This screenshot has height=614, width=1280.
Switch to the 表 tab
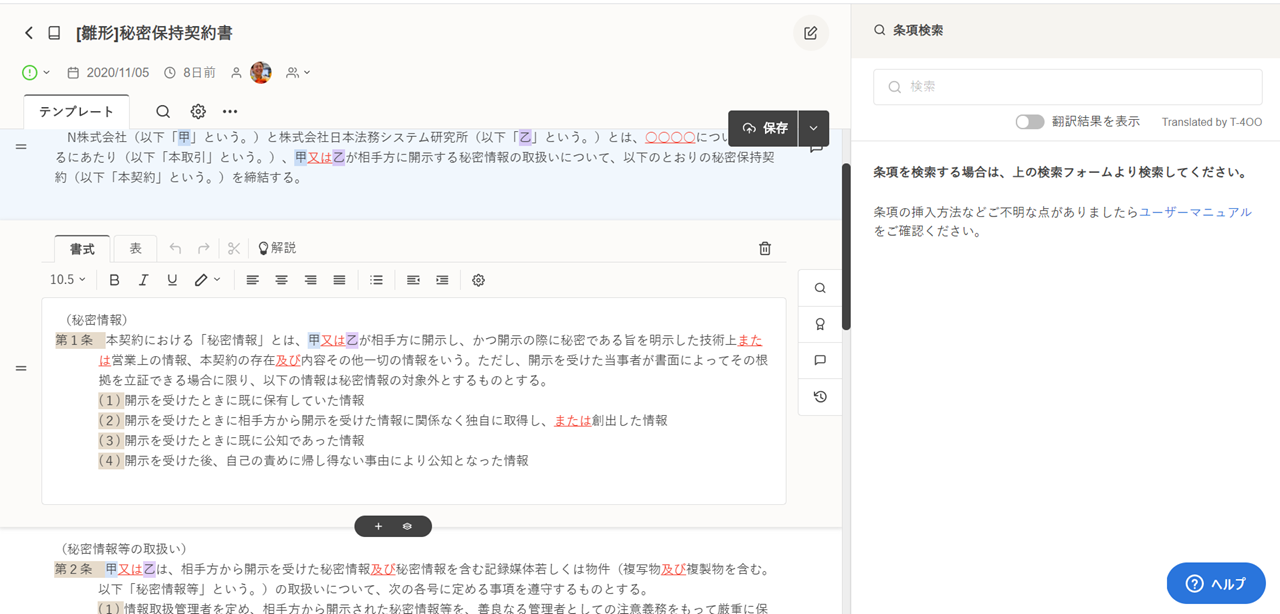click(x=135, y=248)
